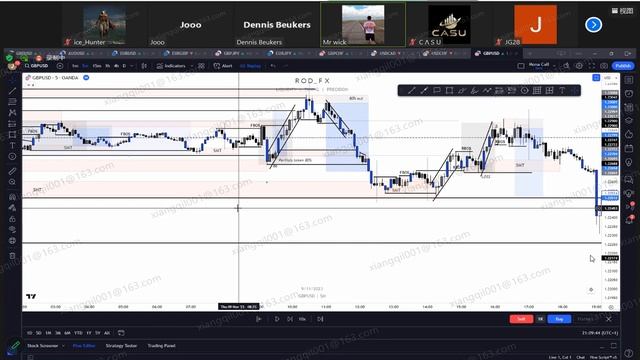The width and height of the screenshot is (640, 360).
Task: Pick the rectangle tool in floating favorites toolbar
Action: [449, 91]
